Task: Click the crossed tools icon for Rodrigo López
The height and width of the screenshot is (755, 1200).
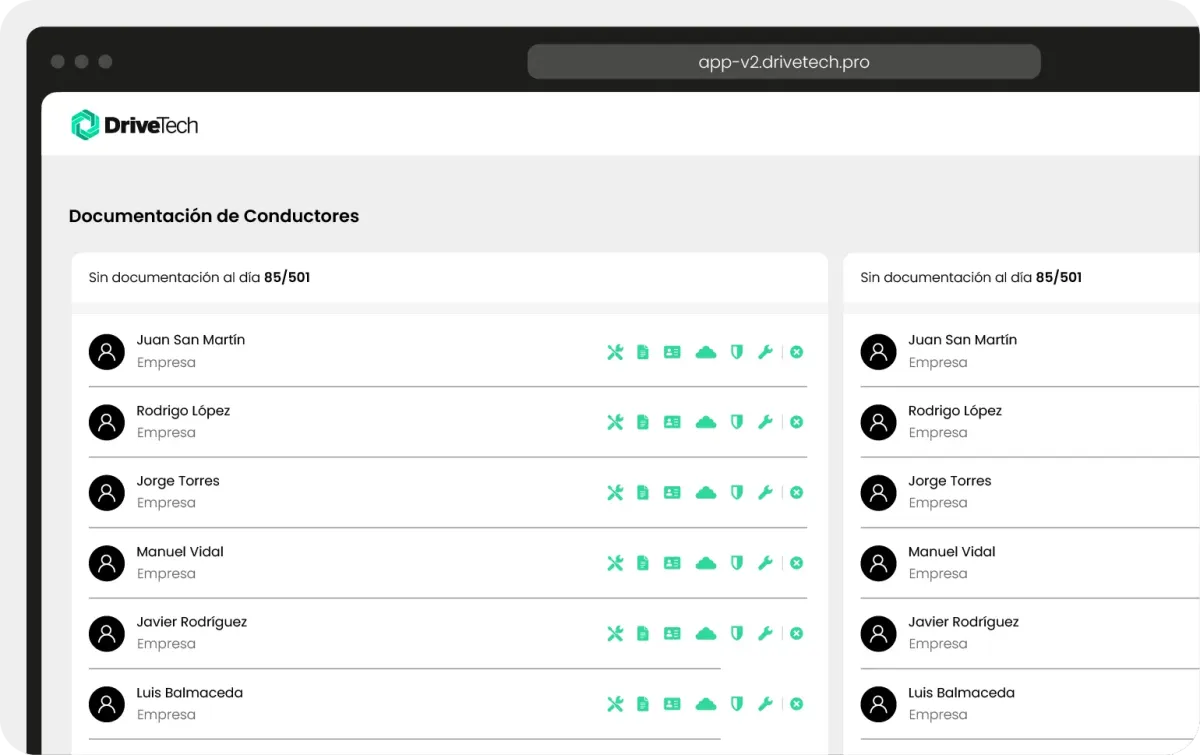Action: tap(615, 422)
